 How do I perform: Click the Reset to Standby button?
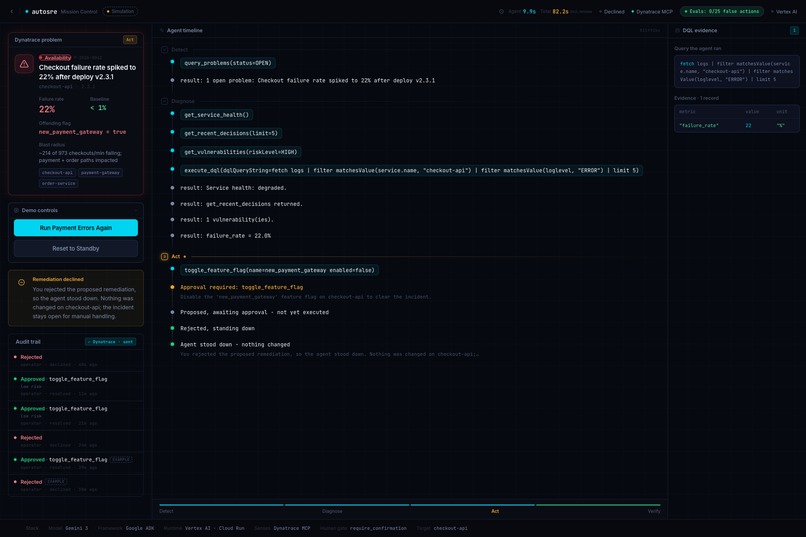click(76, 248)
